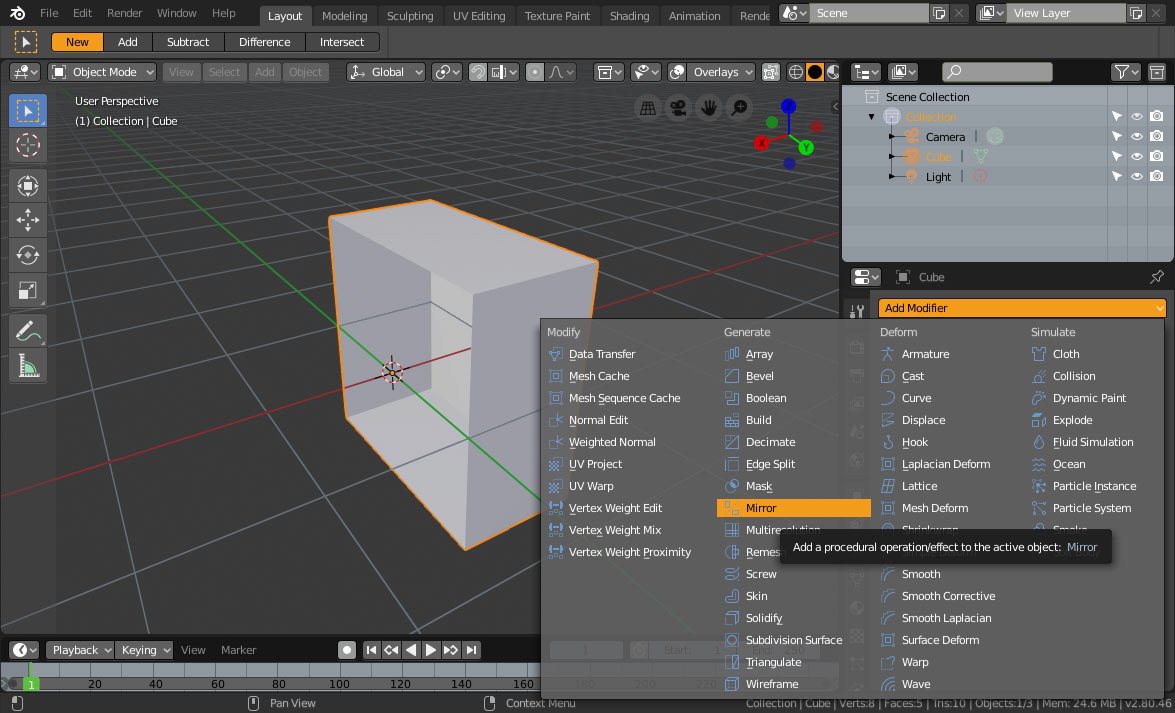
Task: Open the Modeling workspace tab
Action: point(344,16)
